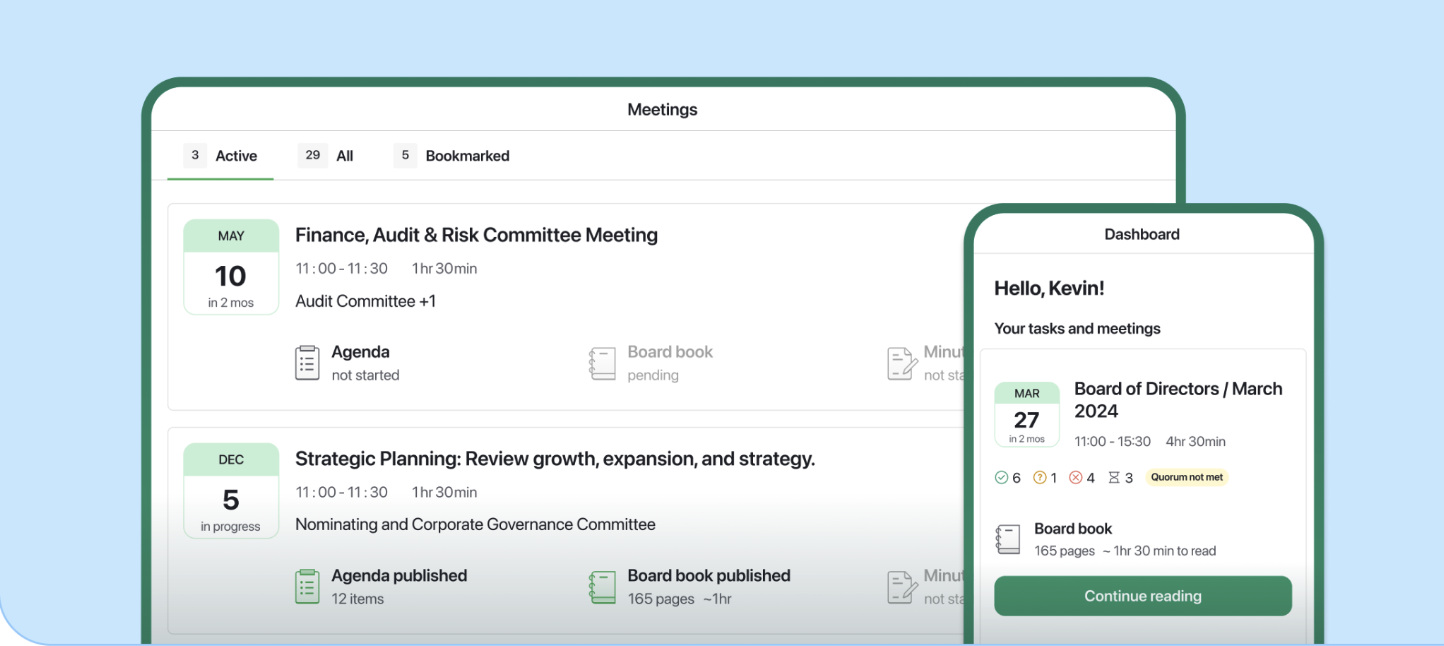This screenshot has height=646, width=1444.
Task: Click the green accepted checkmark count icon
Action: 1001,478
